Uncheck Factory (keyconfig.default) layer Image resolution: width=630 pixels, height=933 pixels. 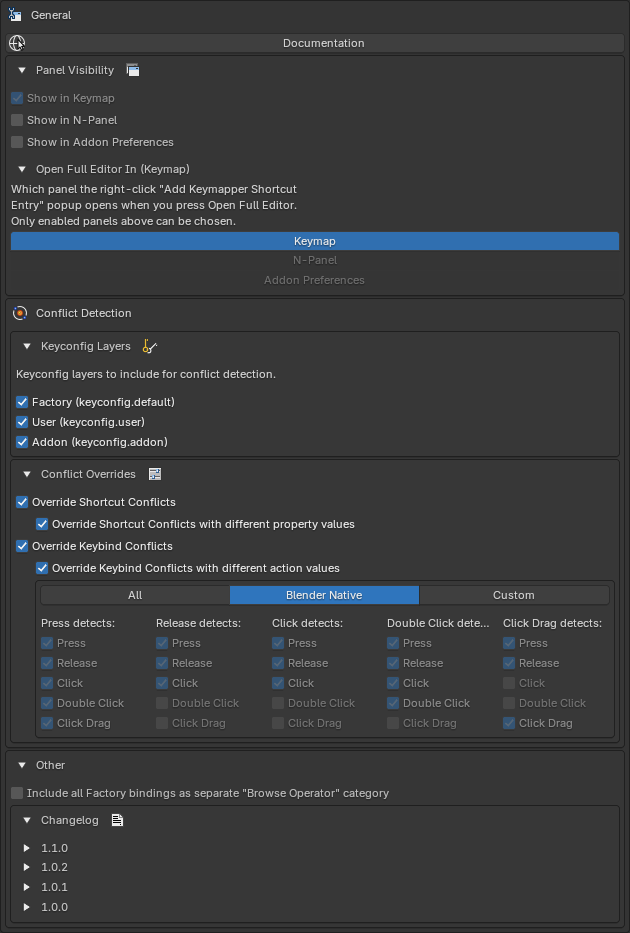point(22,402)
